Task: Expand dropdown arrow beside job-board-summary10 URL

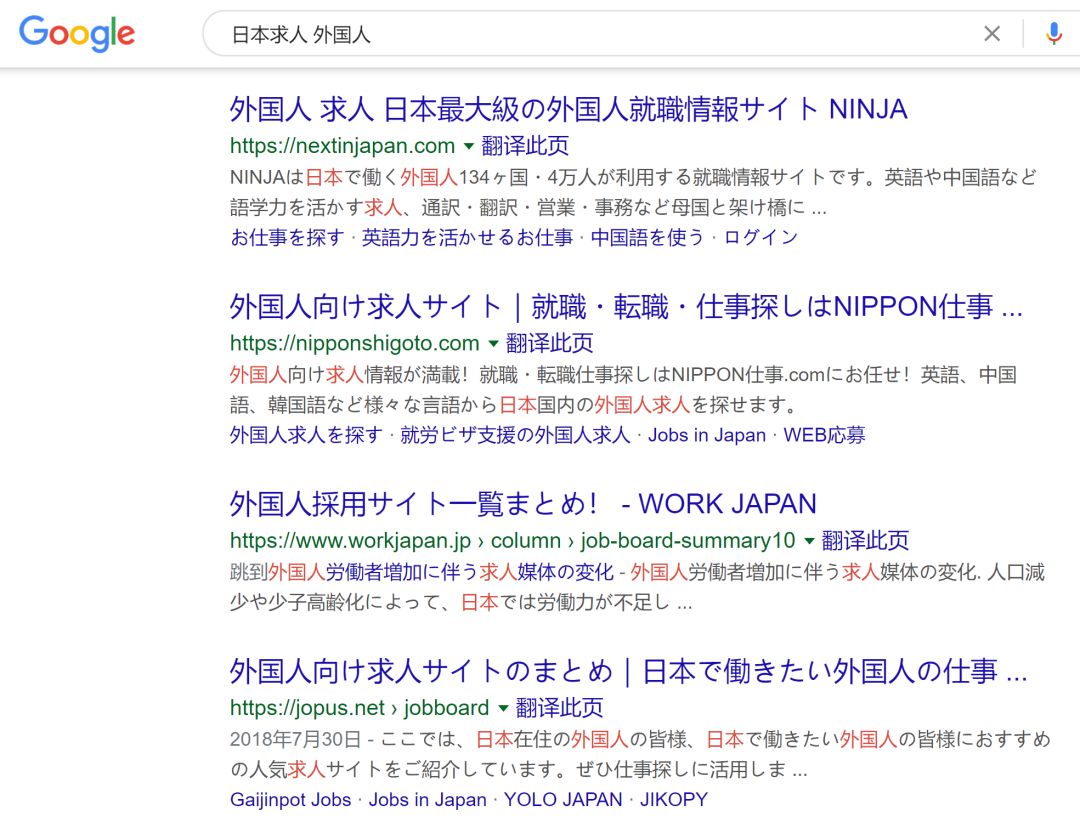Action: point(808,541)
